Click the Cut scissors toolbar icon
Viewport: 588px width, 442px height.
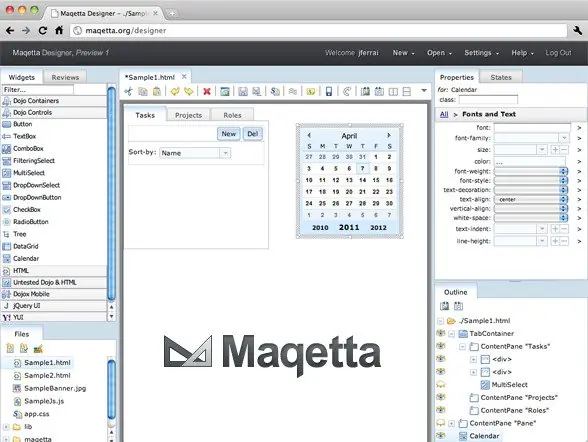(128, 91)
